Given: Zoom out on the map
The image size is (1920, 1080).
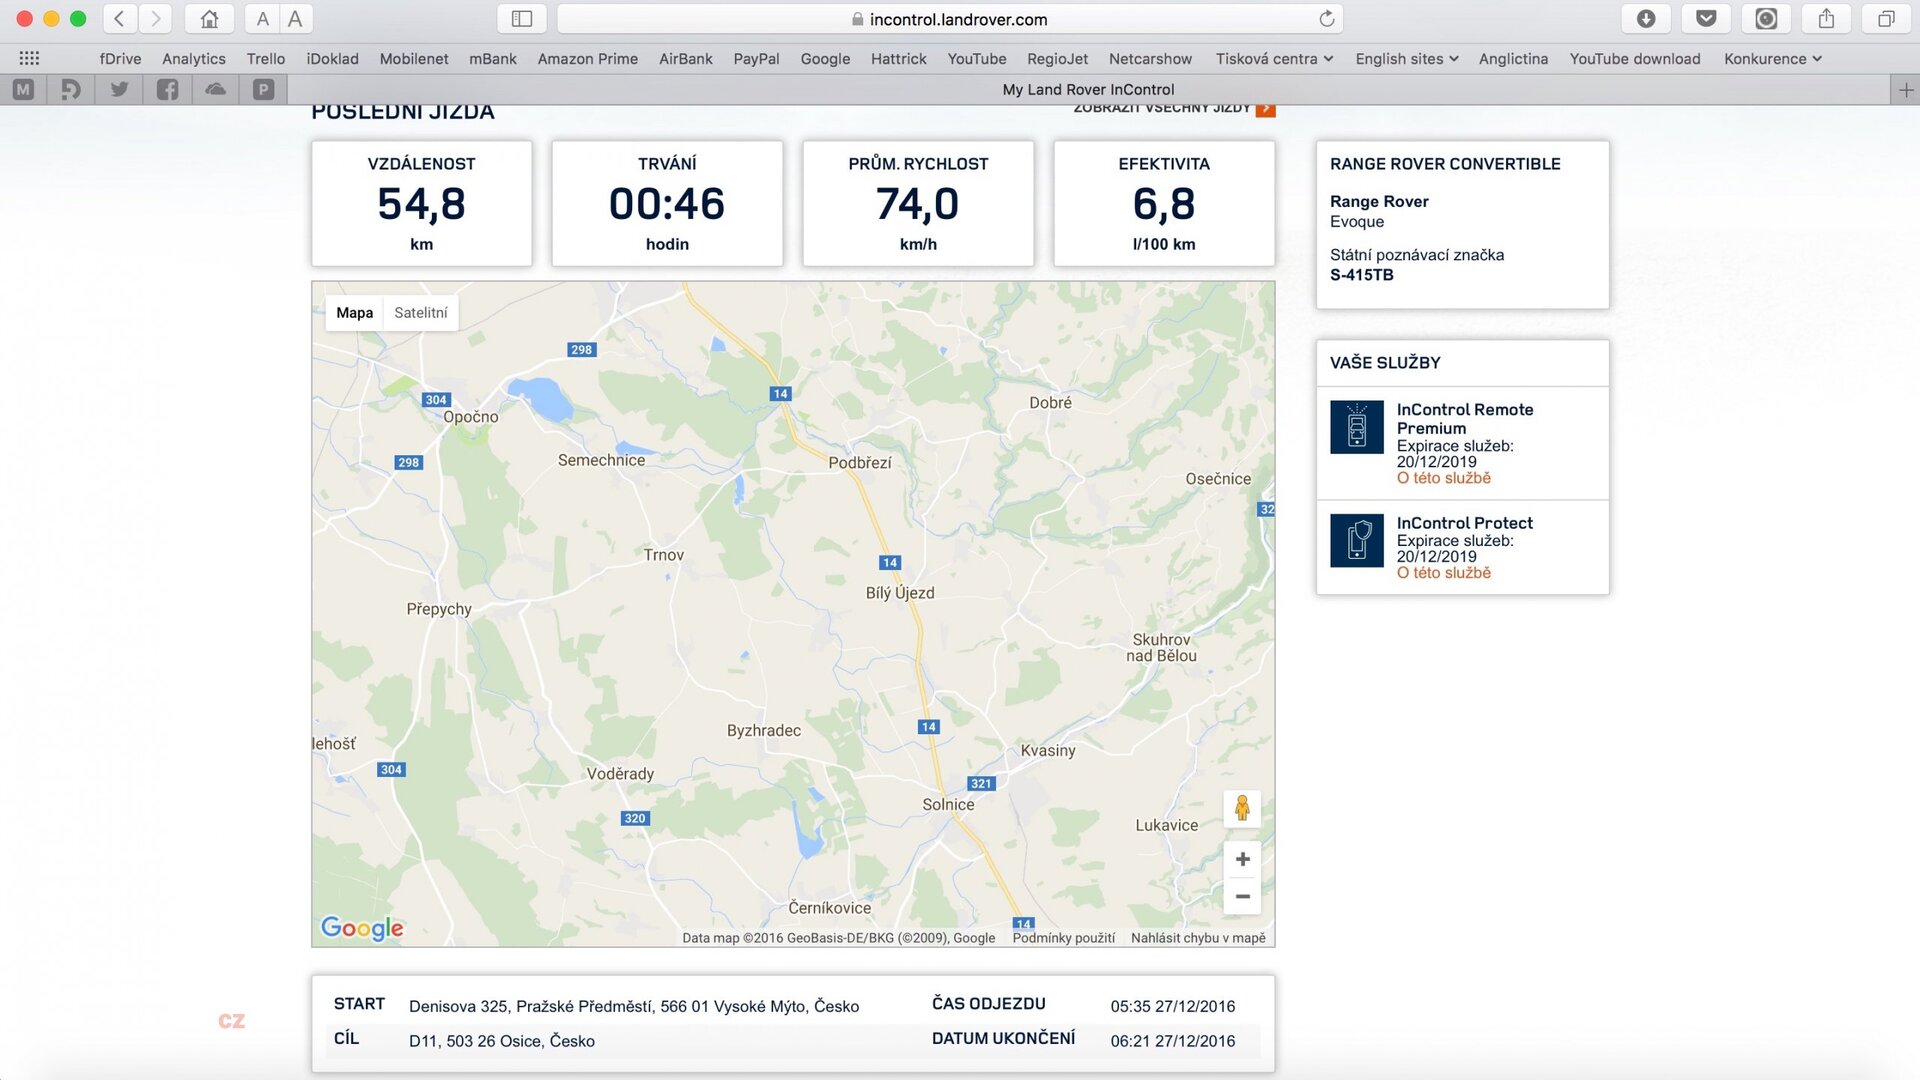Looking at the screenshot, I should click(x=1242, y=897).
